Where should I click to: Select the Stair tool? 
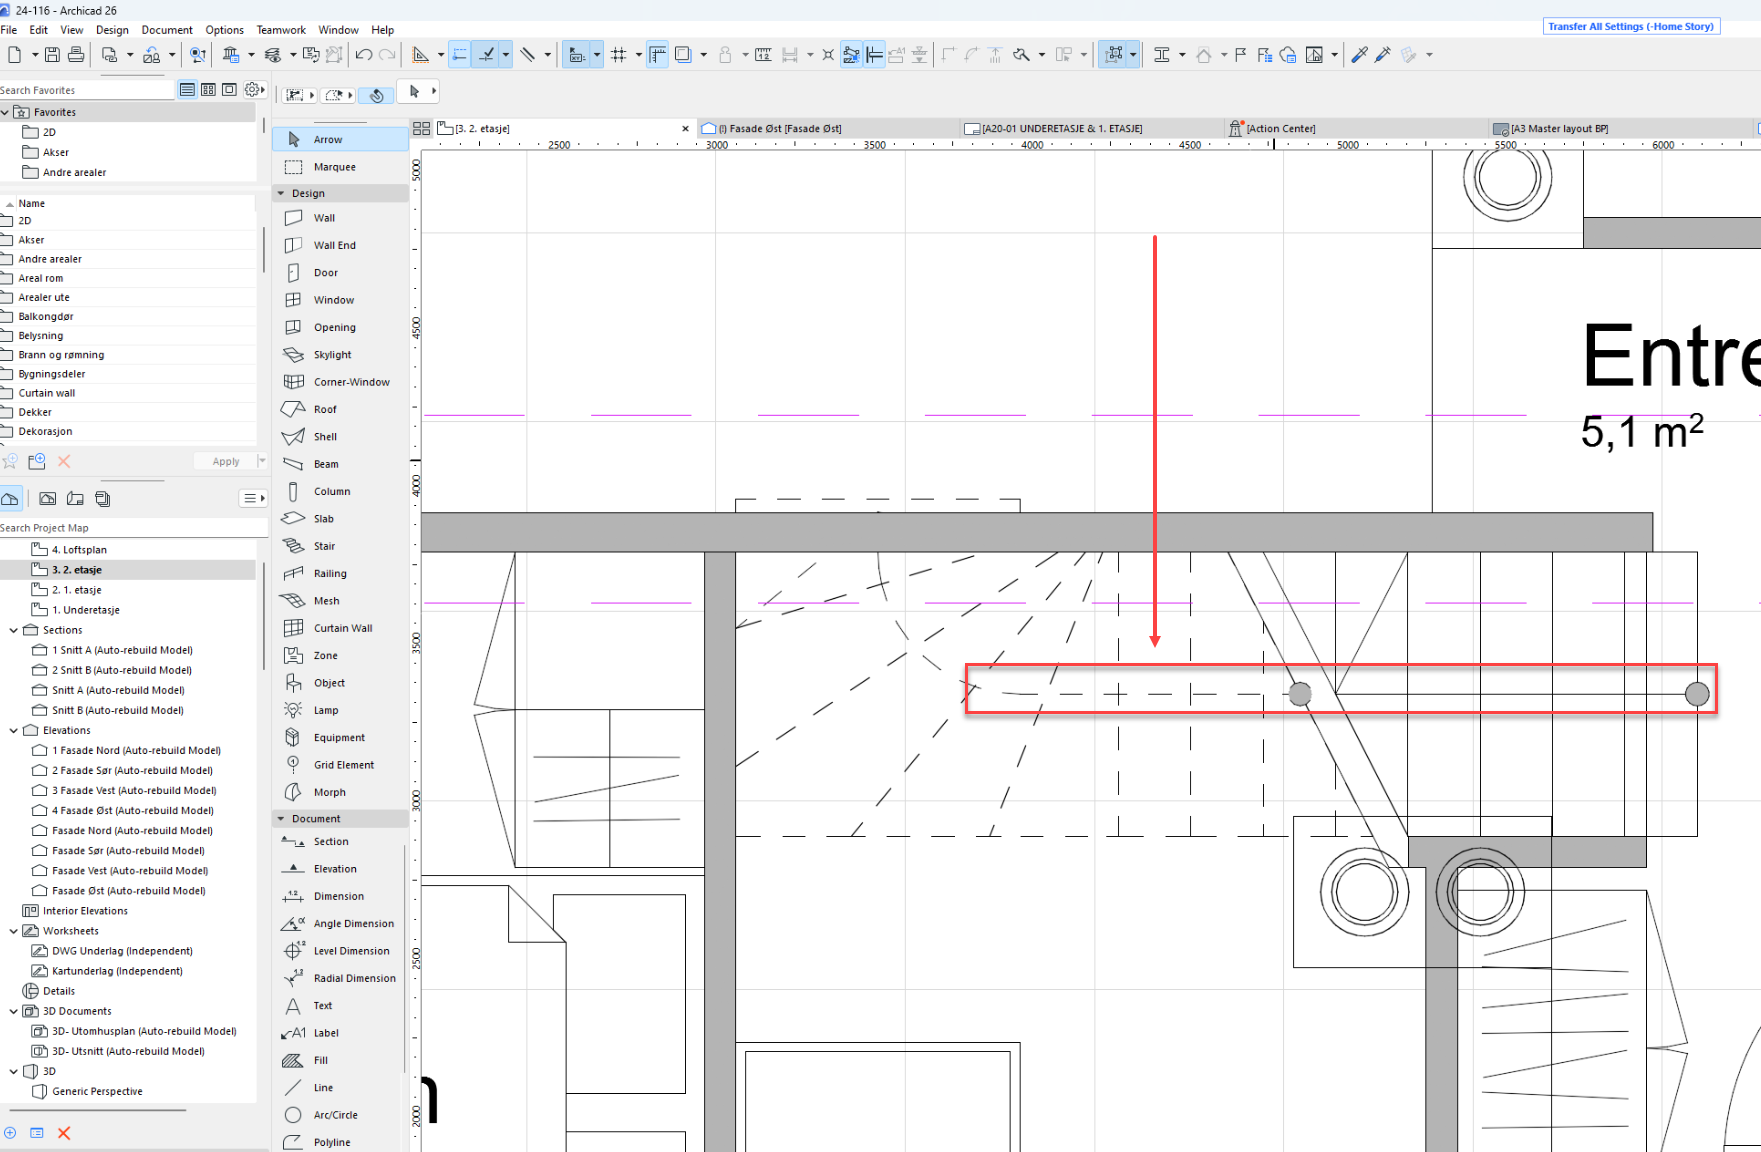point(324,546)
